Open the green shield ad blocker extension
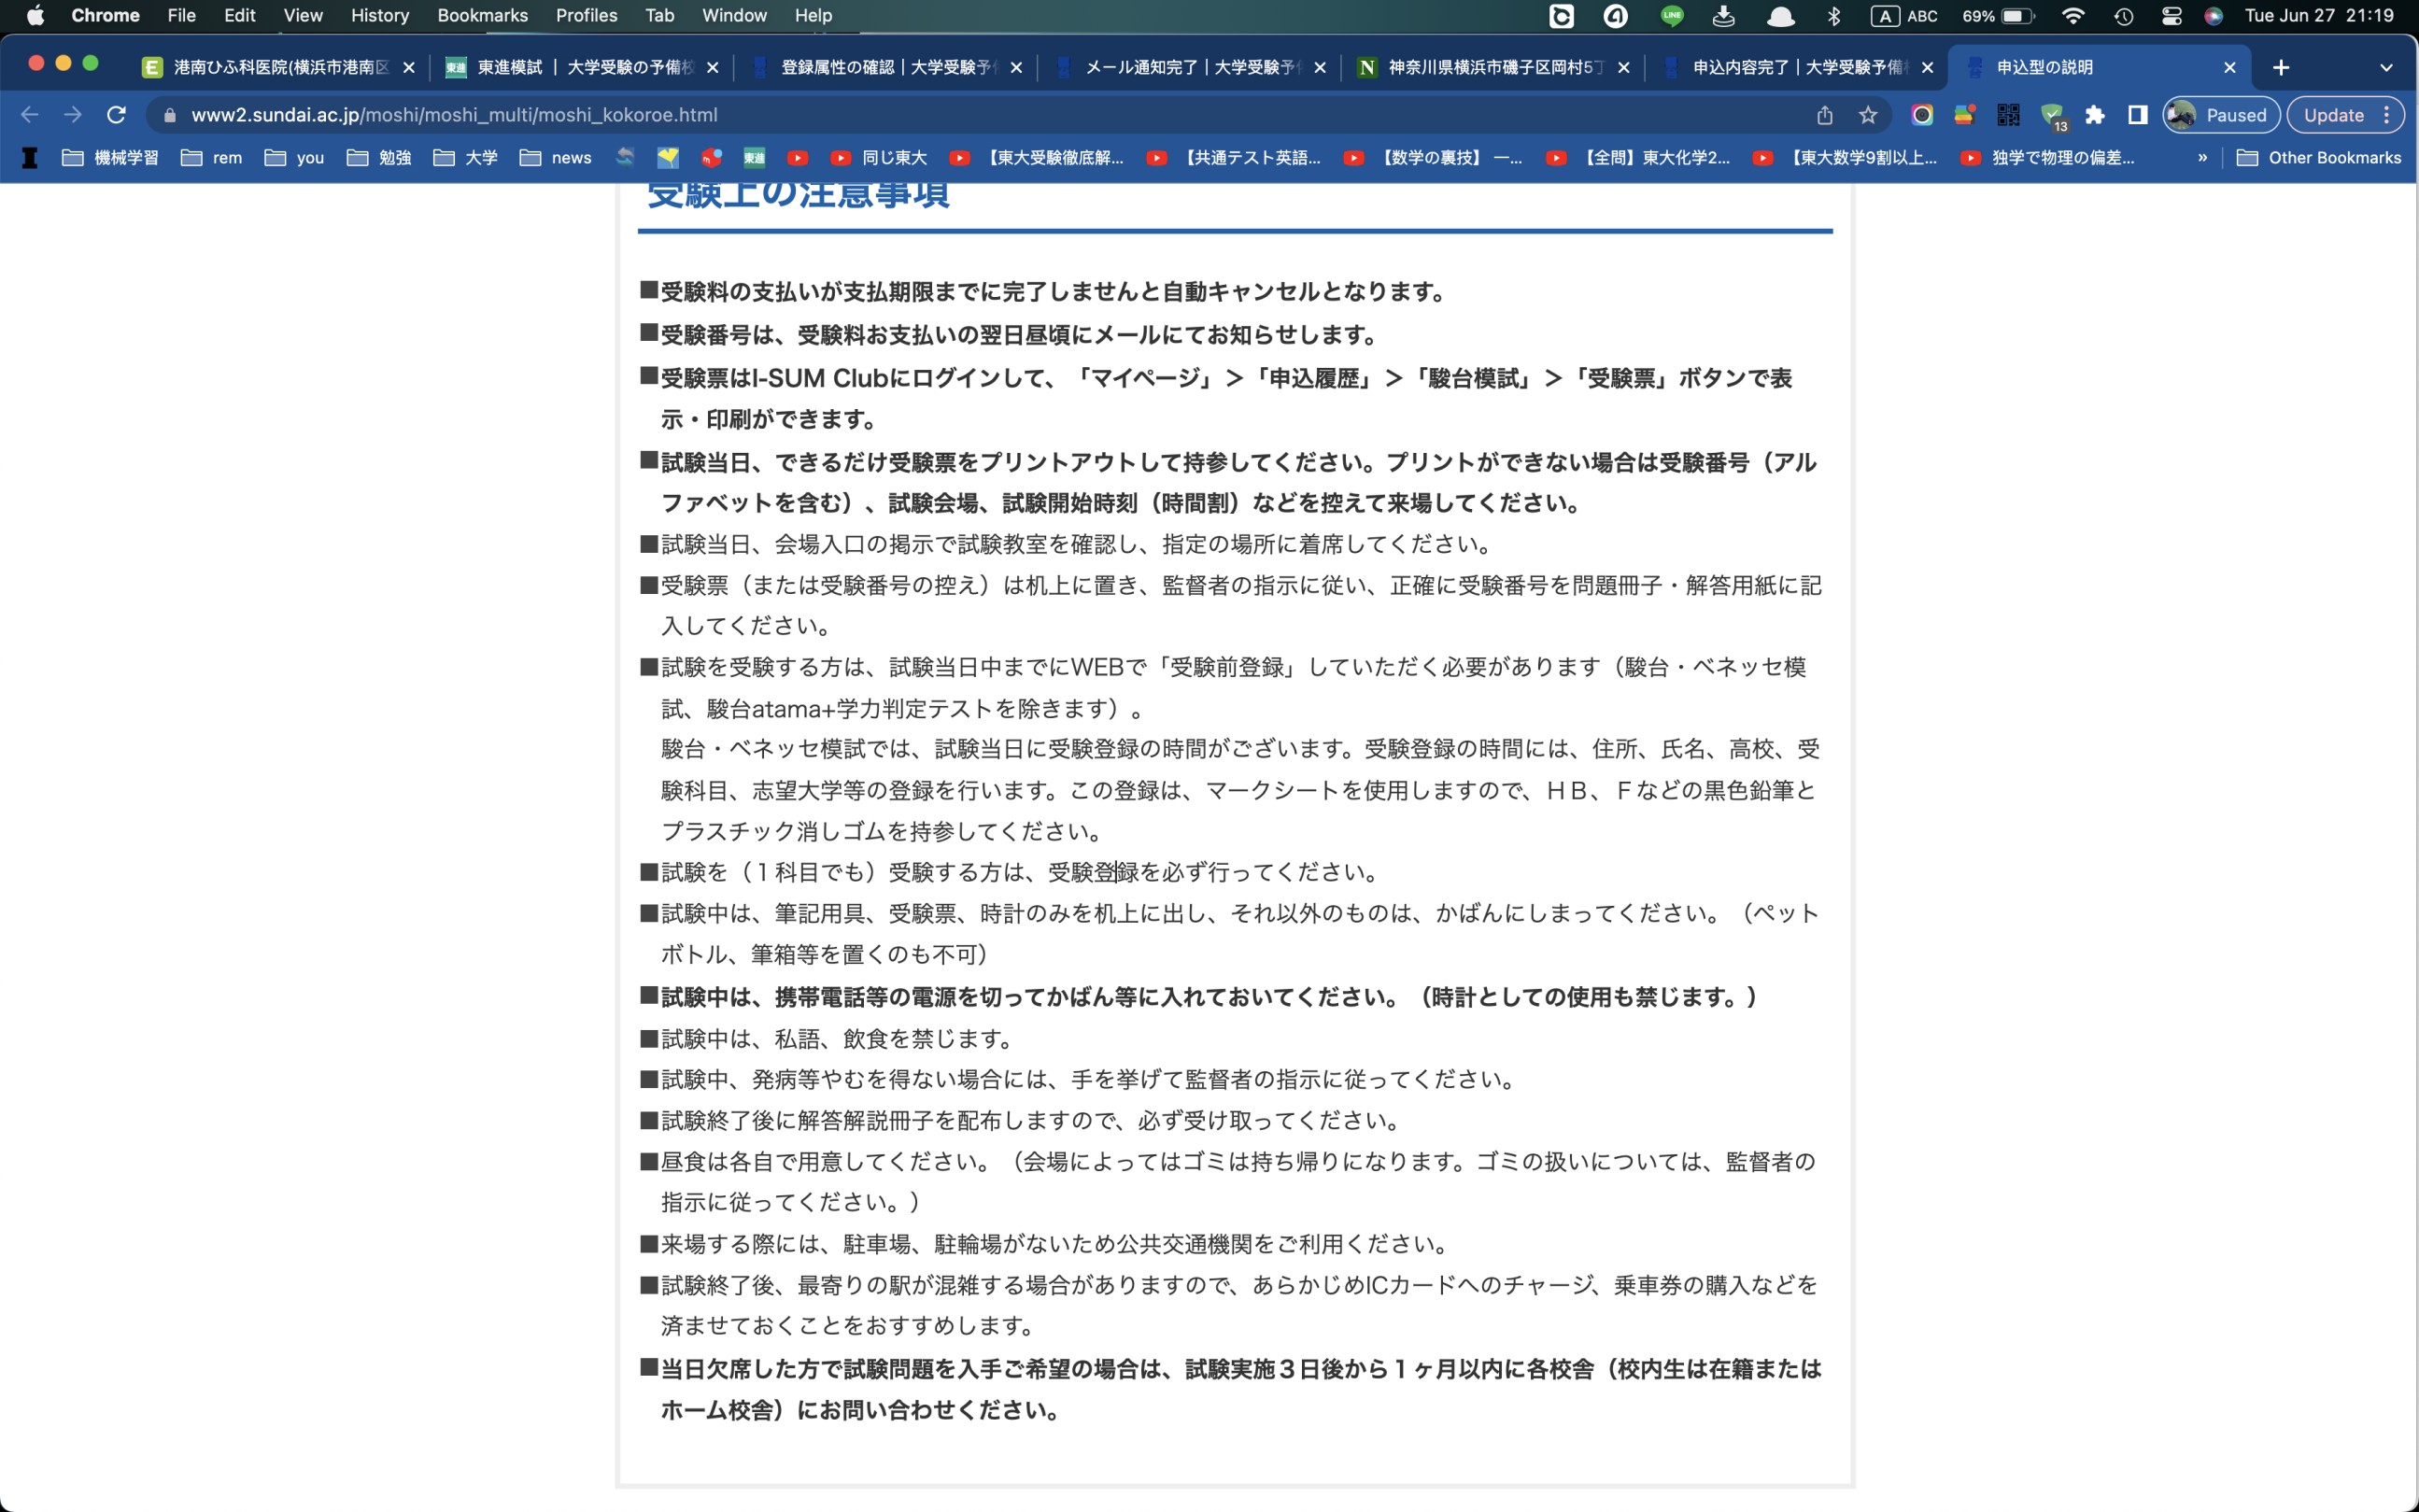The height and width of the screenshot is (1512, 2419). 2052,116
